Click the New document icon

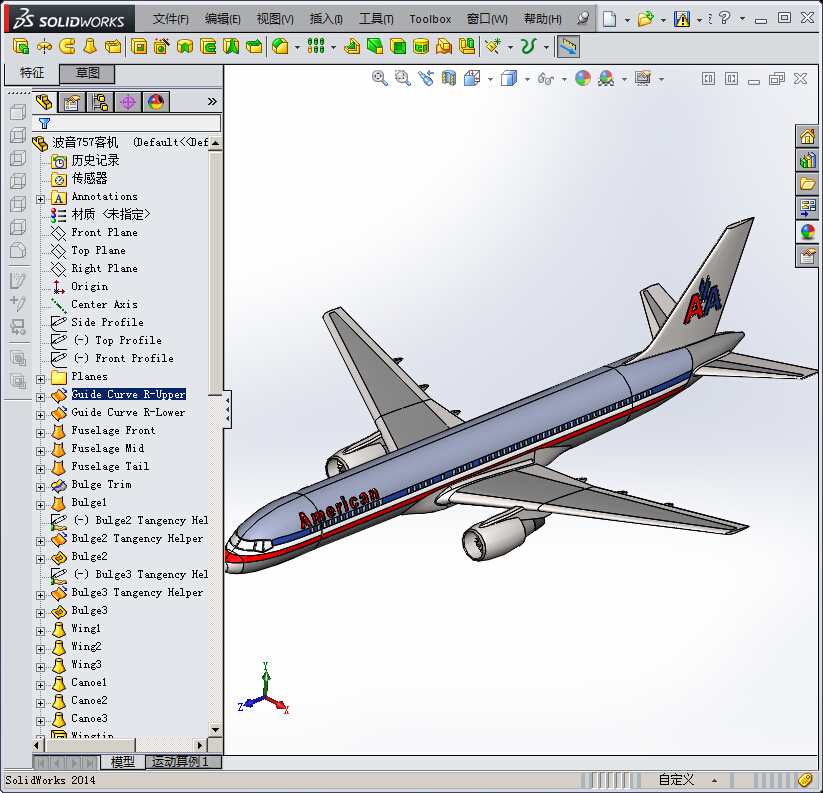coord(609,19)
